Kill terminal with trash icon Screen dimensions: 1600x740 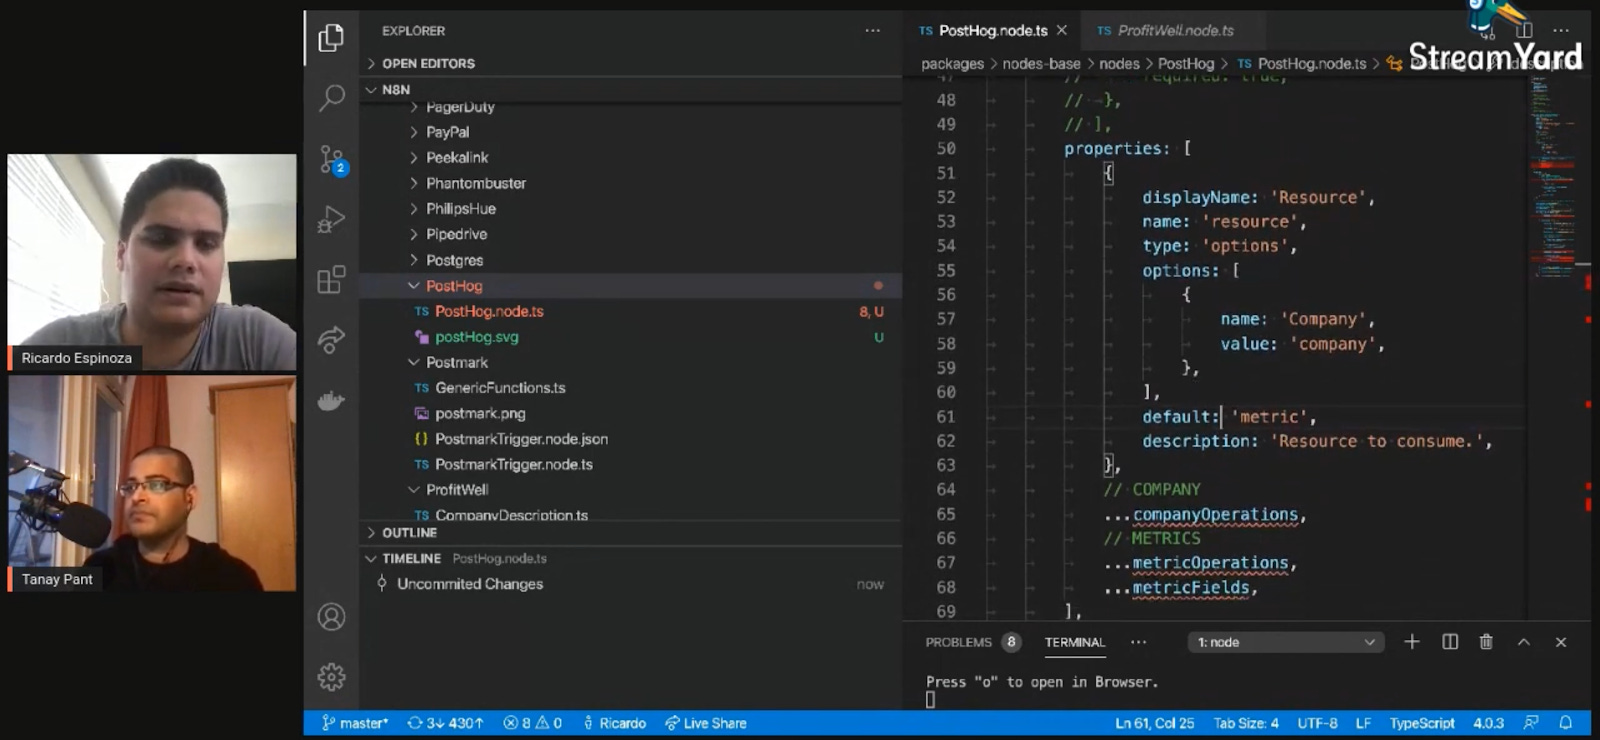click(1487, 642)
